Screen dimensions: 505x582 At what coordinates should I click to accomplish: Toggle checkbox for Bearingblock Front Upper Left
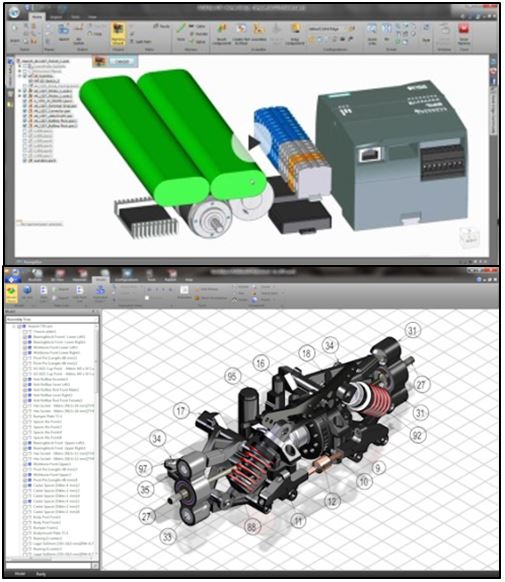click(x=26, y=443)
